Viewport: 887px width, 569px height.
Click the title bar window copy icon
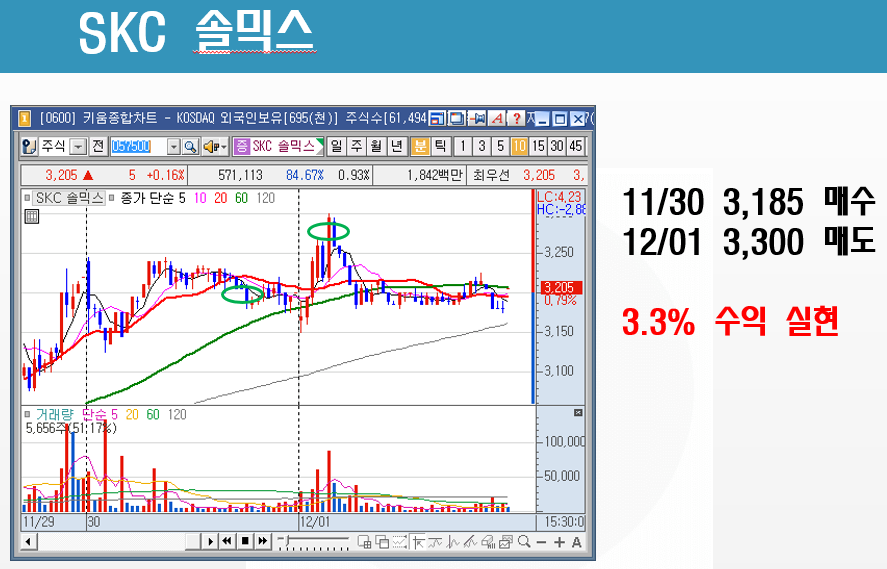(x=457, y=118)
